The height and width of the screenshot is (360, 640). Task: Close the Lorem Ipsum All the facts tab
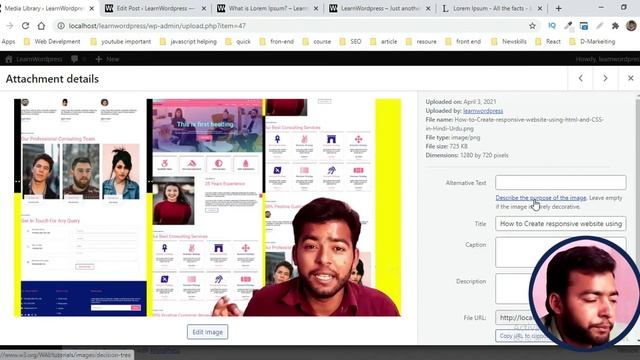pos(540,8)
